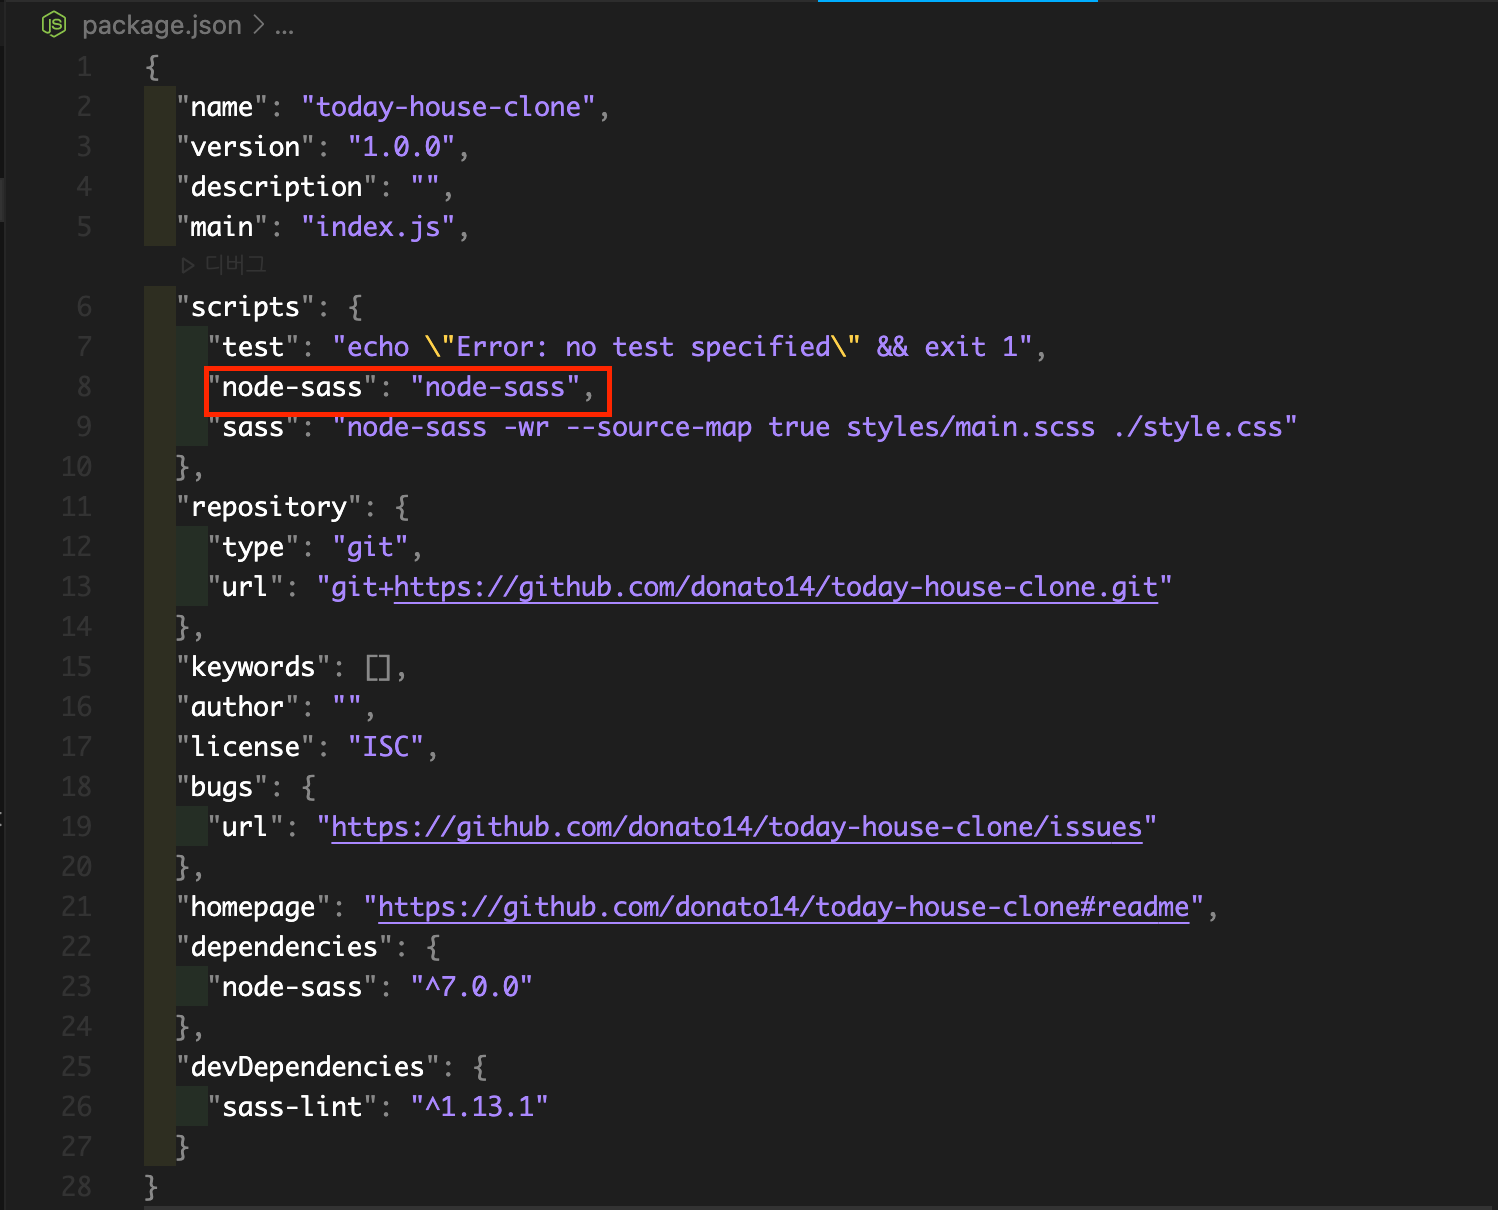
Task: Click line number 1 in gutter
Action: pos(84,67)
